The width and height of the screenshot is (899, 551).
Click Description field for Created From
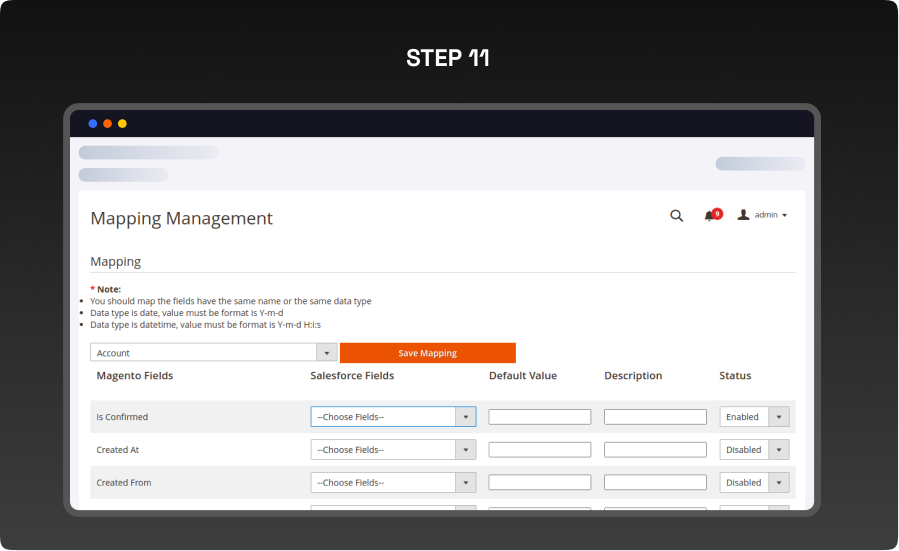(655, 482)
